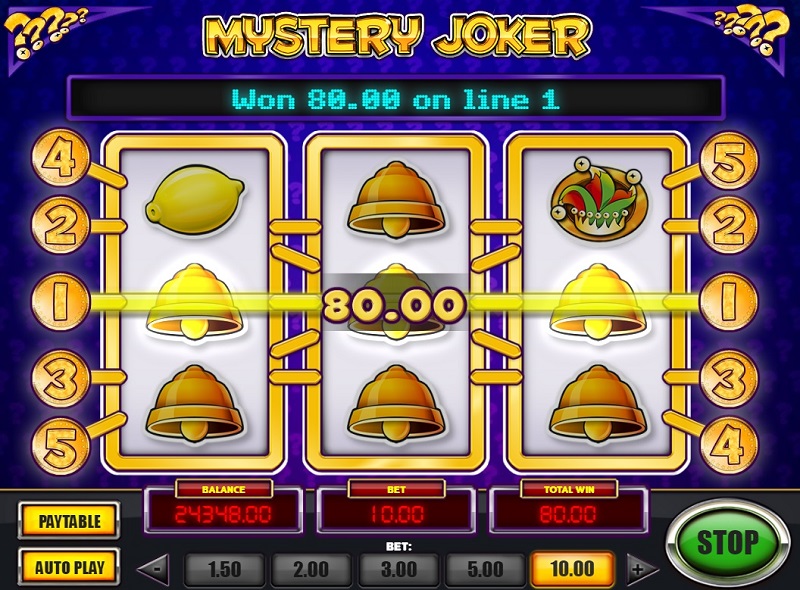Screen dimensions: 800x590
Task: Click the right-side payline 3 coin
Action: (x=729, y=379)
